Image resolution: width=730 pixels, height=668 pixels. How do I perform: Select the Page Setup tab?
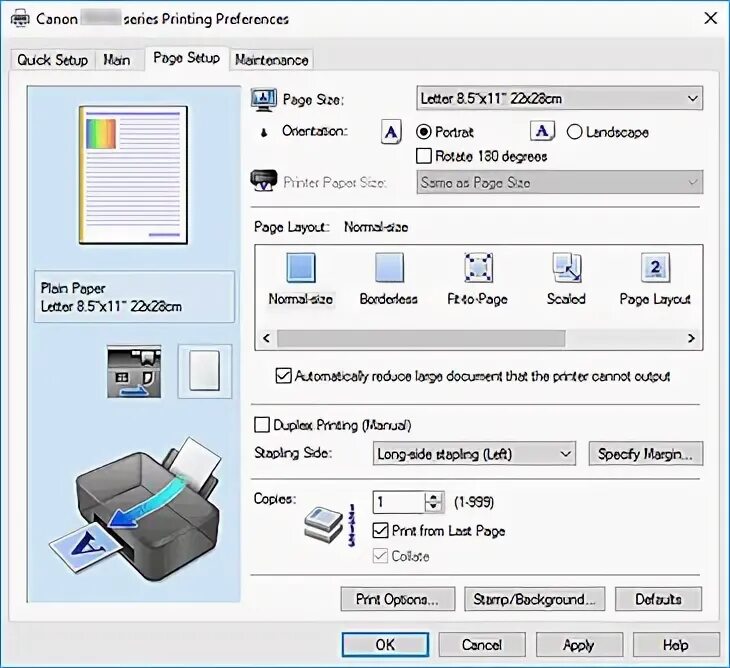click(186, 58)
